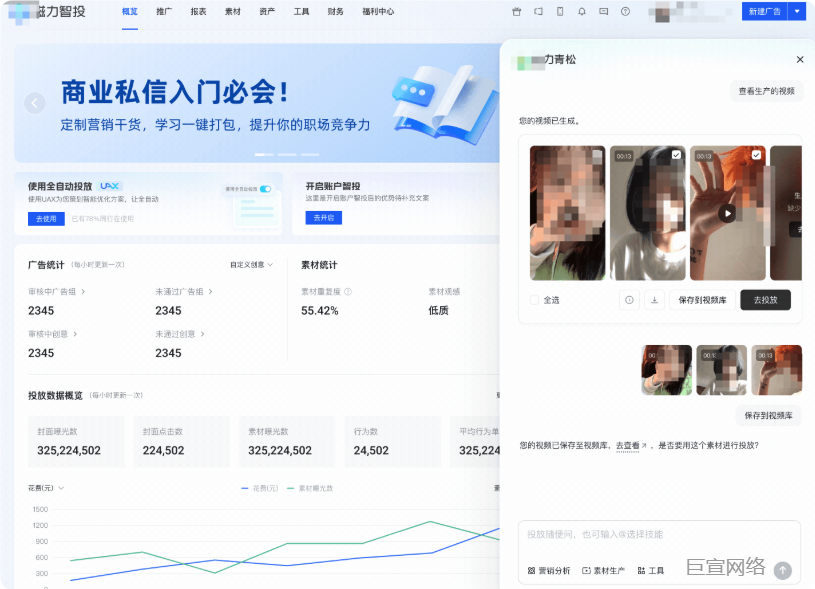Screen dimensions: 815x589
Task: Open the 素材 menu
Action: click(x=233, y=11)
